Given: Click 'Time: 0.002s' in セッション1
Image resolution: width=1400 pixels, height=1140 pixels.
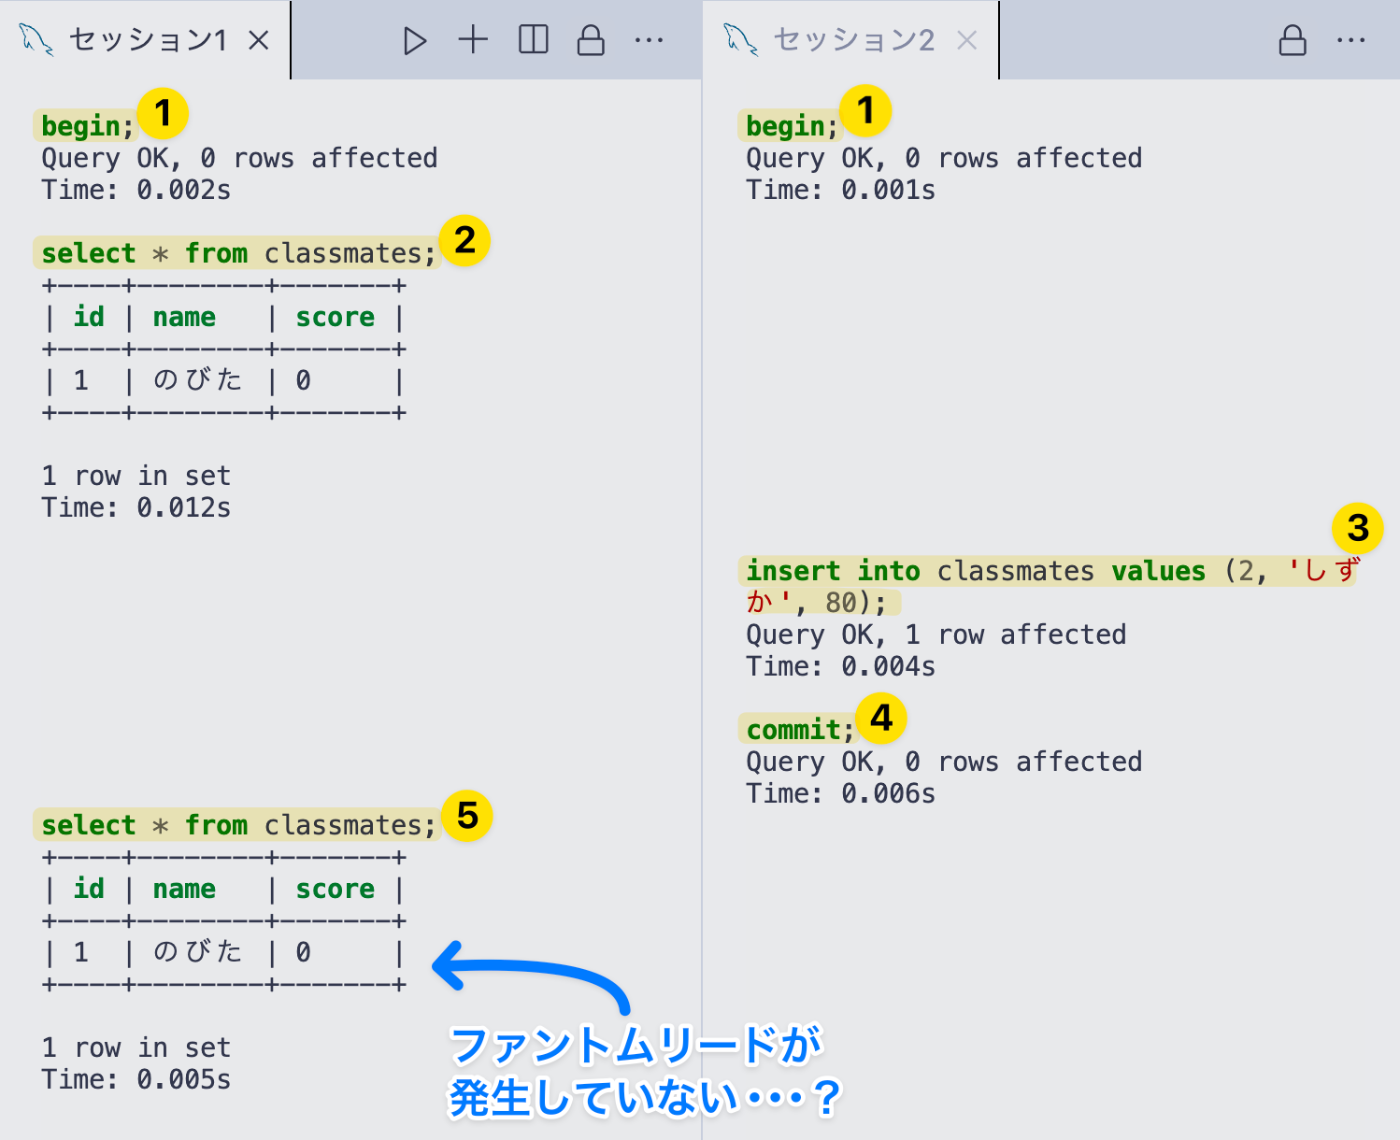Looking at the screenshot, I should (x=136, y=190).
